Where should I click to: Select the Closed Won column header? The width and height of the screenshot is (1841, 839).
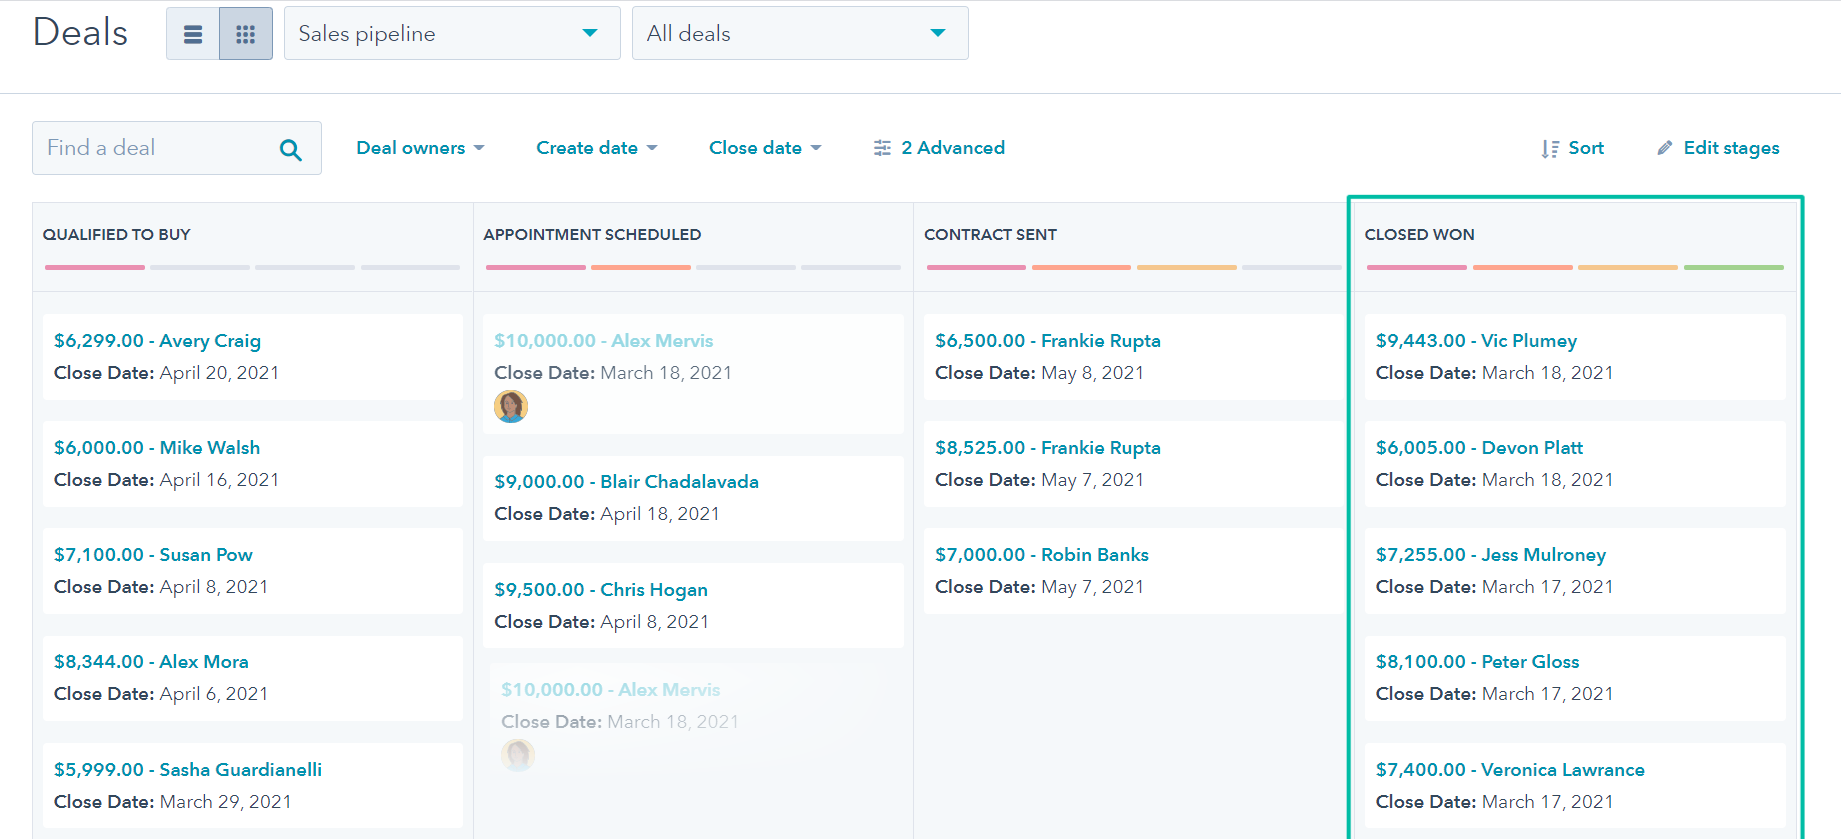click(1419, 234)
